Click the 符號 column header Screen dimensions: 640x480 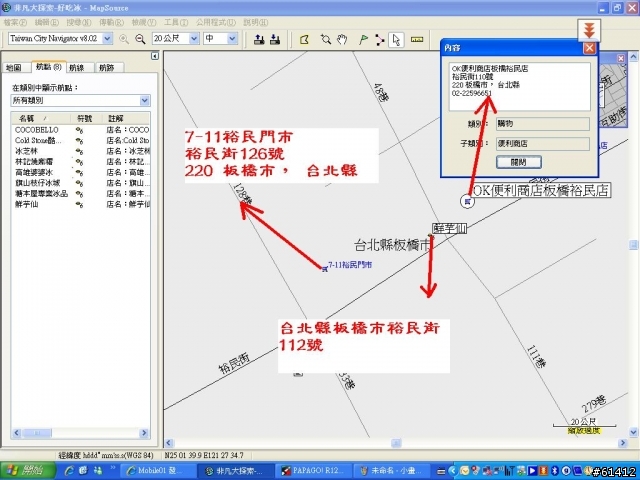tap(84, 118)
